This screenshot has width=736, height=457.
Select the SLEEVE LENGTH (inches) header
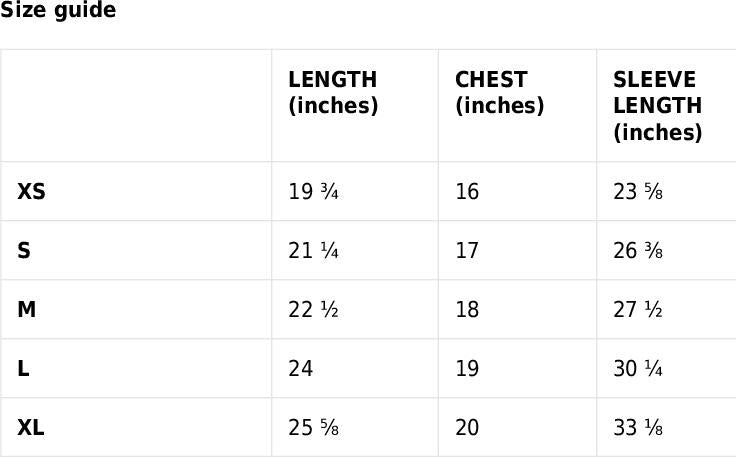(x=658, y=106)
